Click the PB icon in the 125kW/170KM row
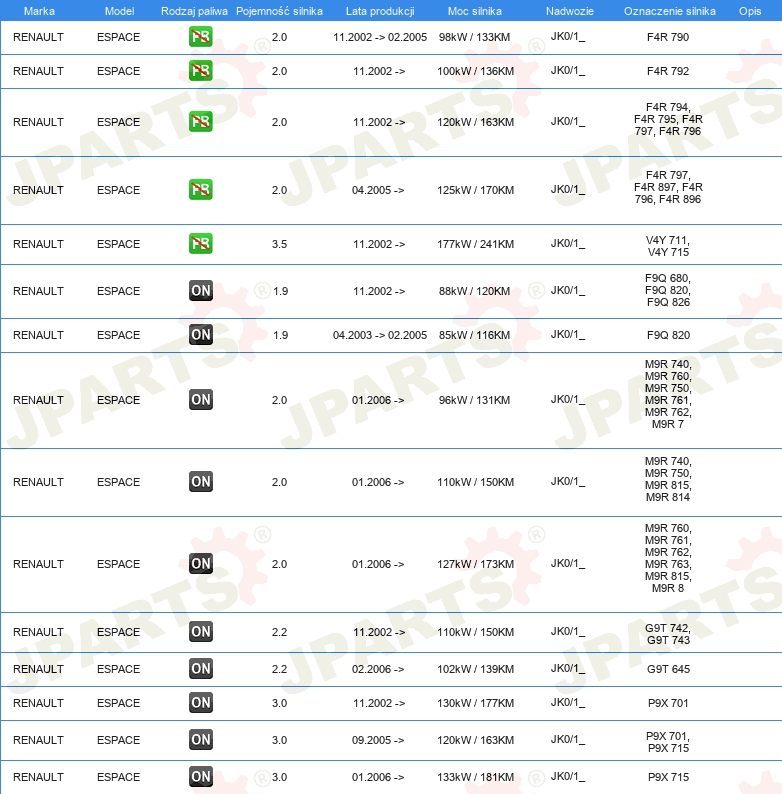The height and width of the screenshot is (794, 782). 200,190
